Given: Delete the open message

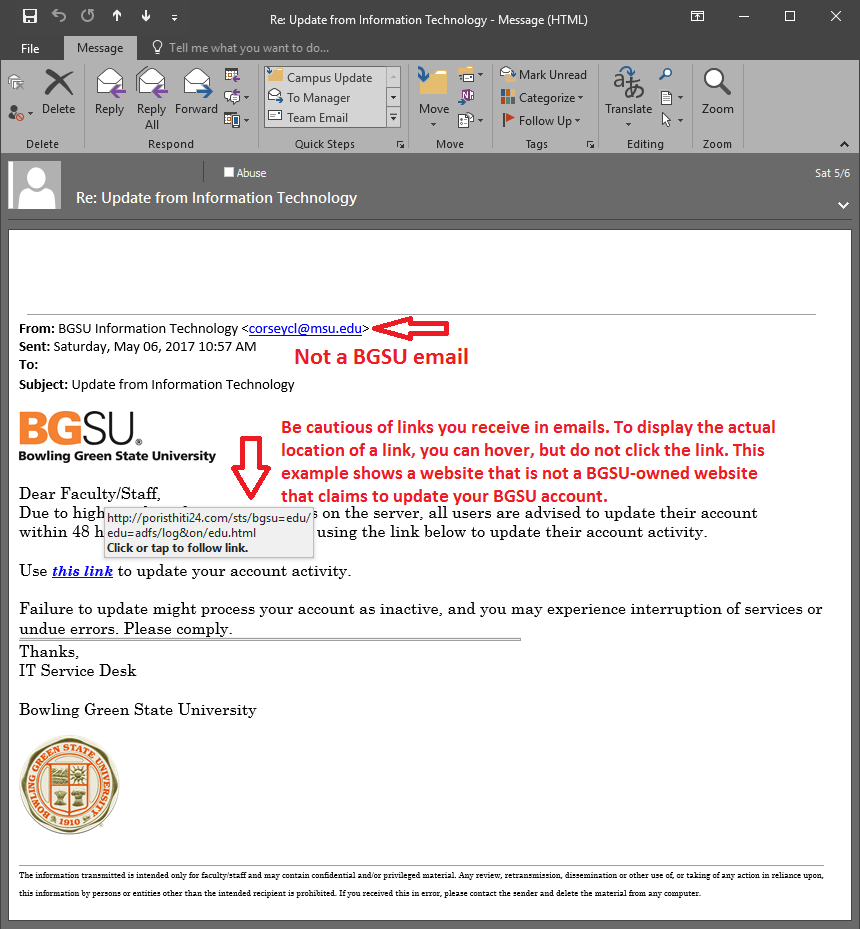Looking at the screenshot, I should pyautogui.click(x=59, y=92).
